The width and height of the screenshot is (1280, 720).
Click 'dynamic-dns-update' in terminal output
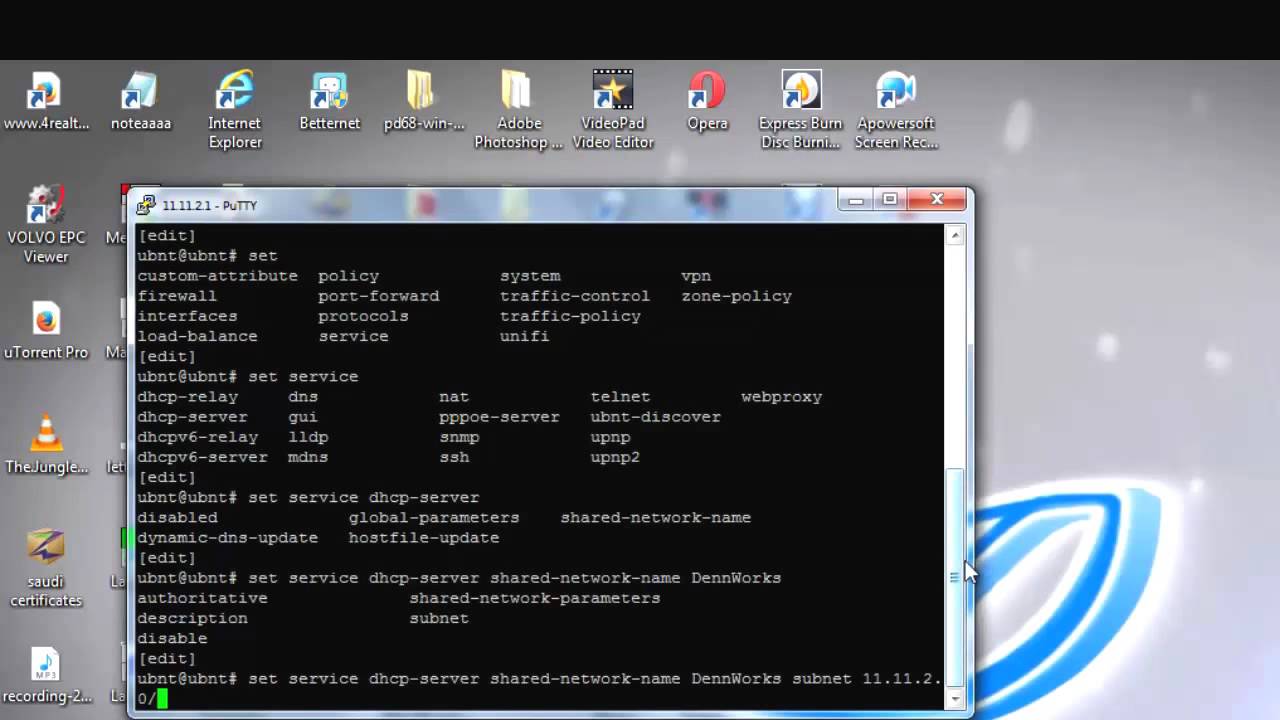coord(227,537)
